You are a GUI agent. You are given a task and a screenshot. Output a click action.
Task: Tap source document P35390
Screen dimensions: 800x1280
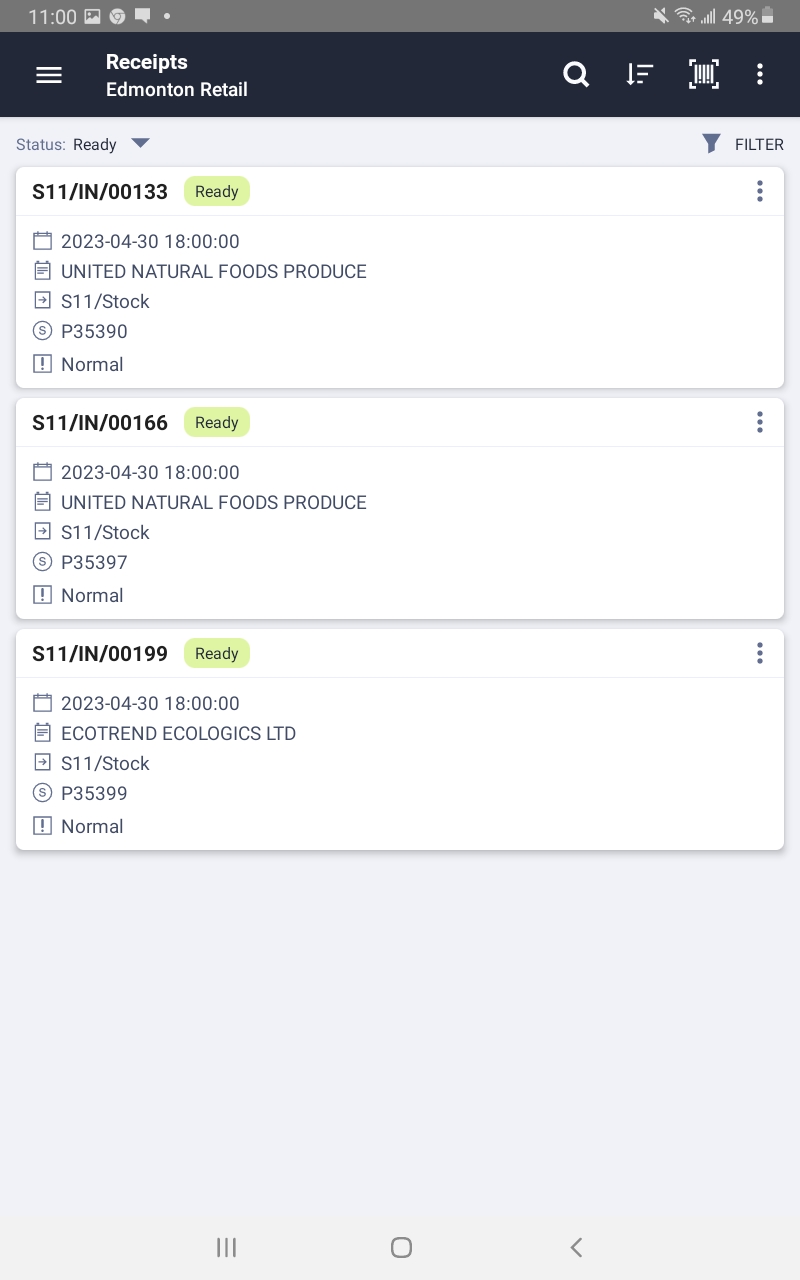(x=94, y=331)
